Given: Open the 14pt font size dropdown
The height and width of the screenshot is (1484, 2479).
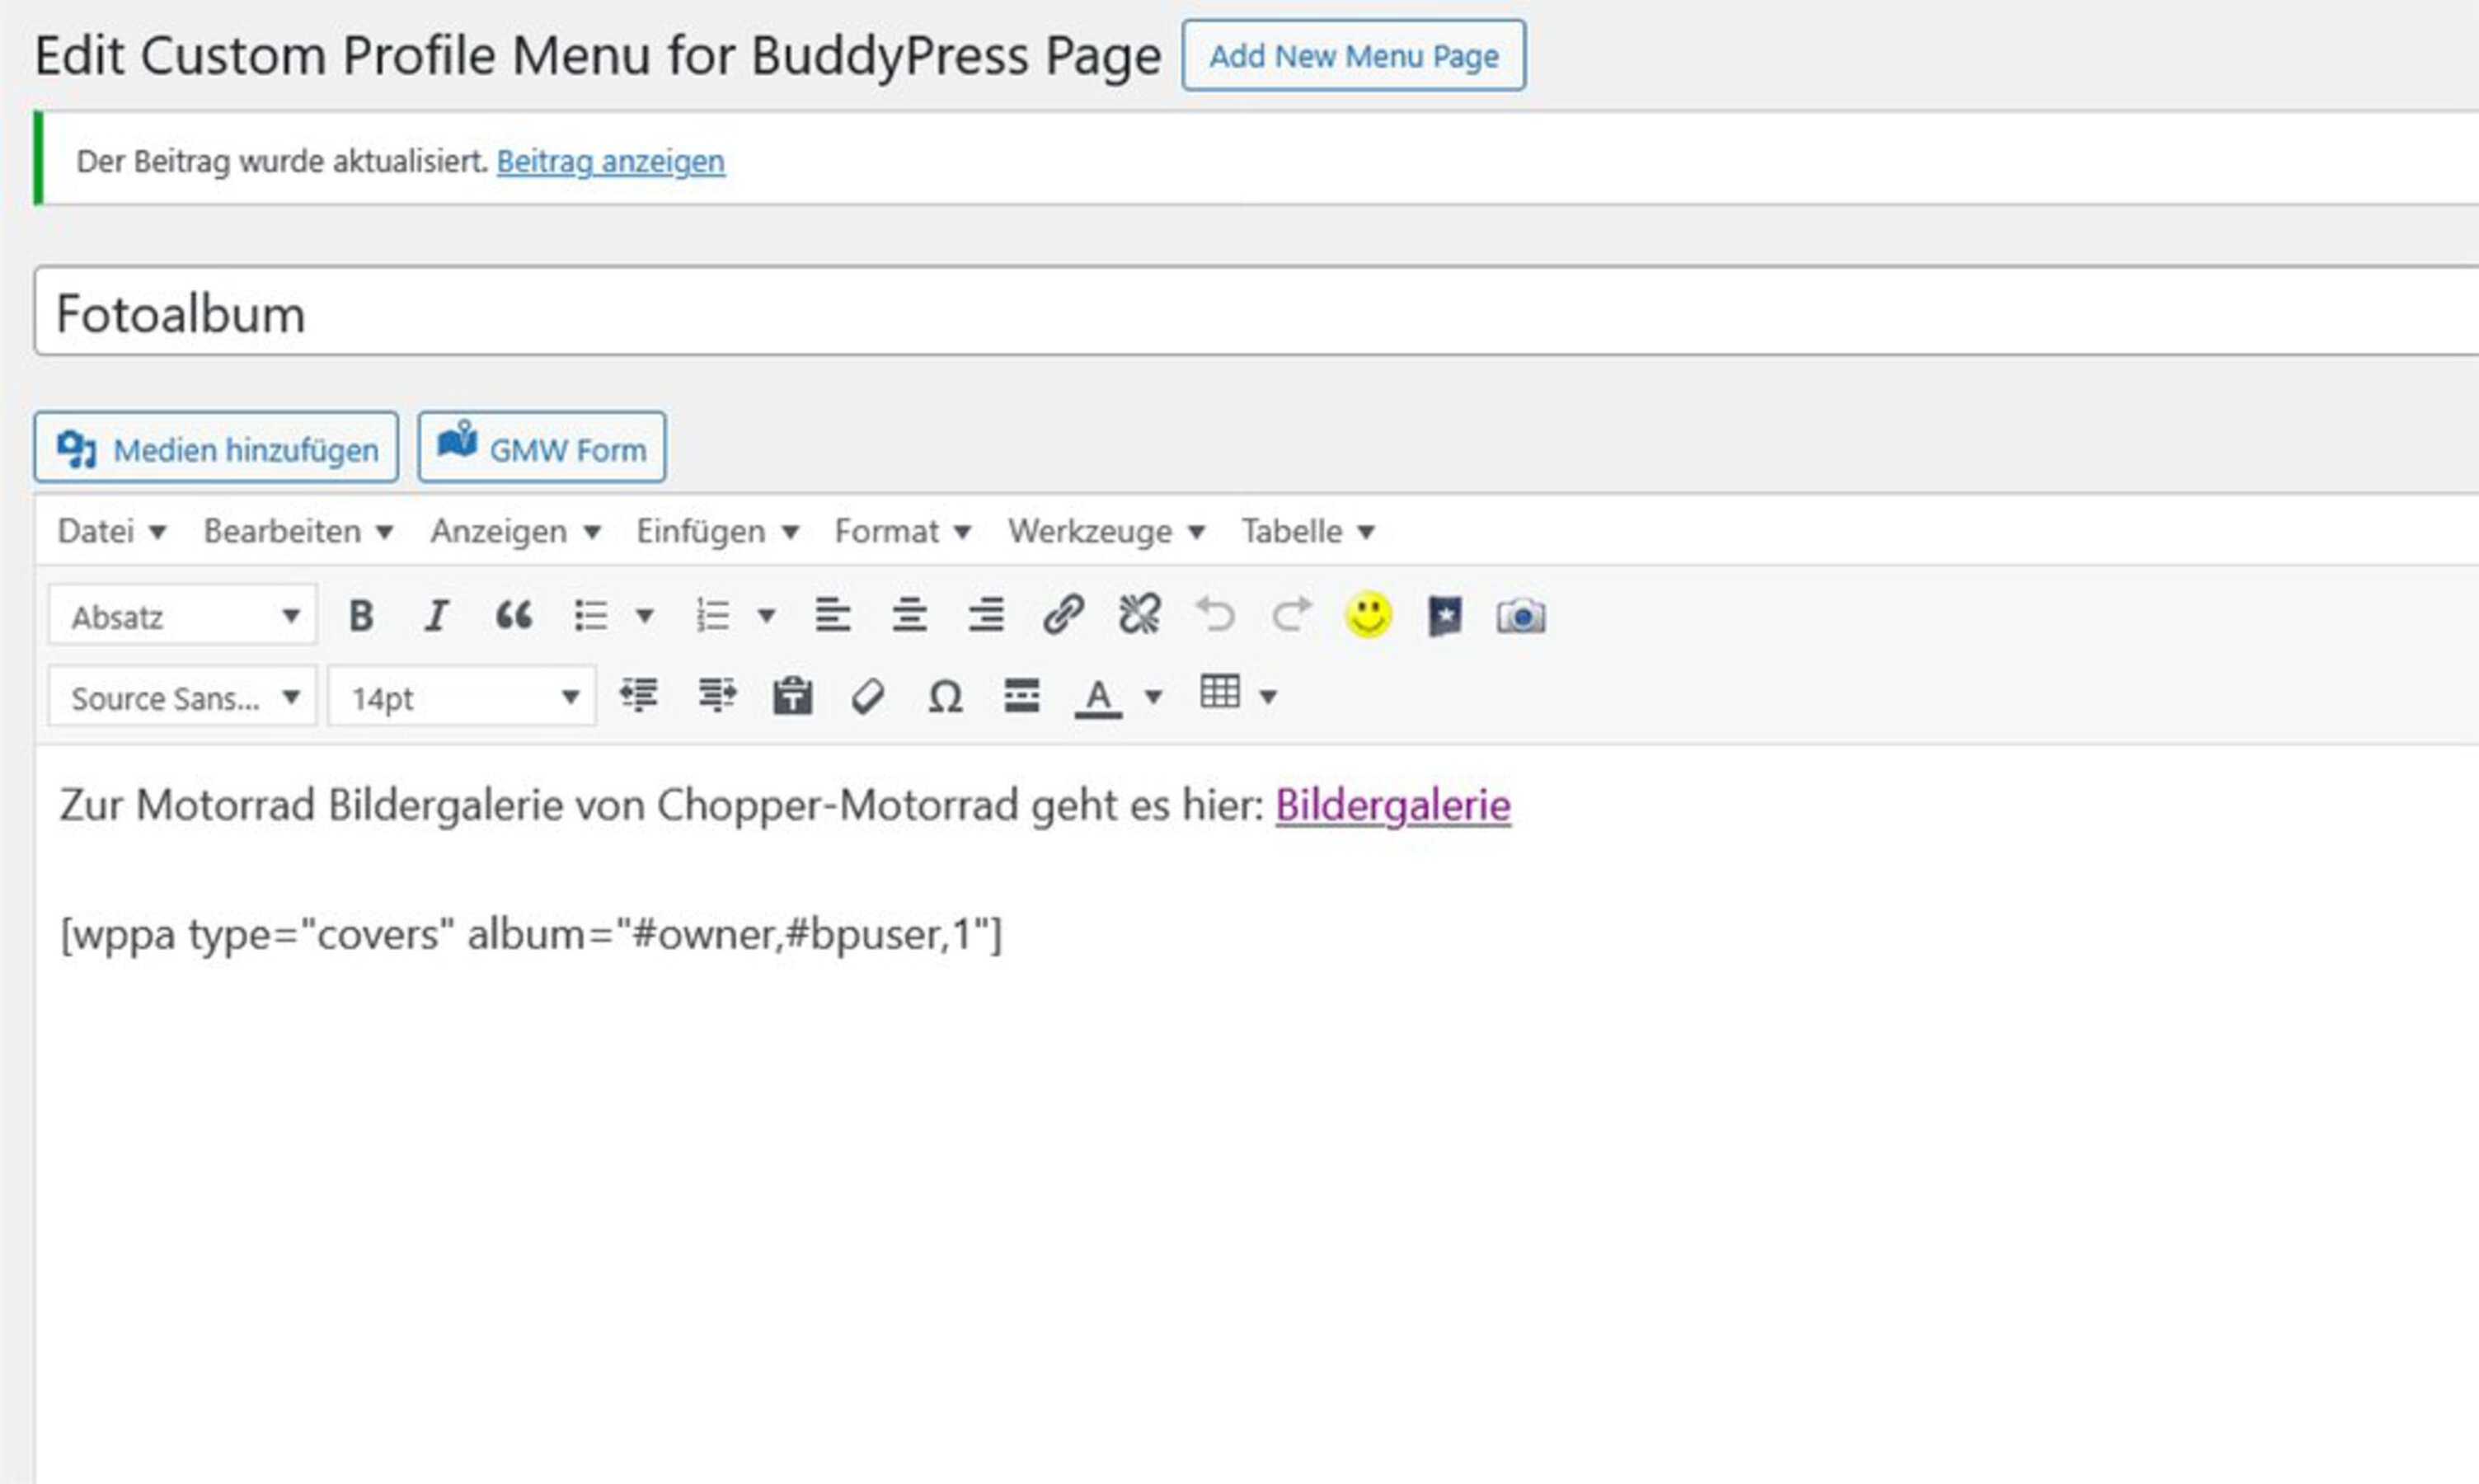Looking at the screenshot, I should (463, 697).
